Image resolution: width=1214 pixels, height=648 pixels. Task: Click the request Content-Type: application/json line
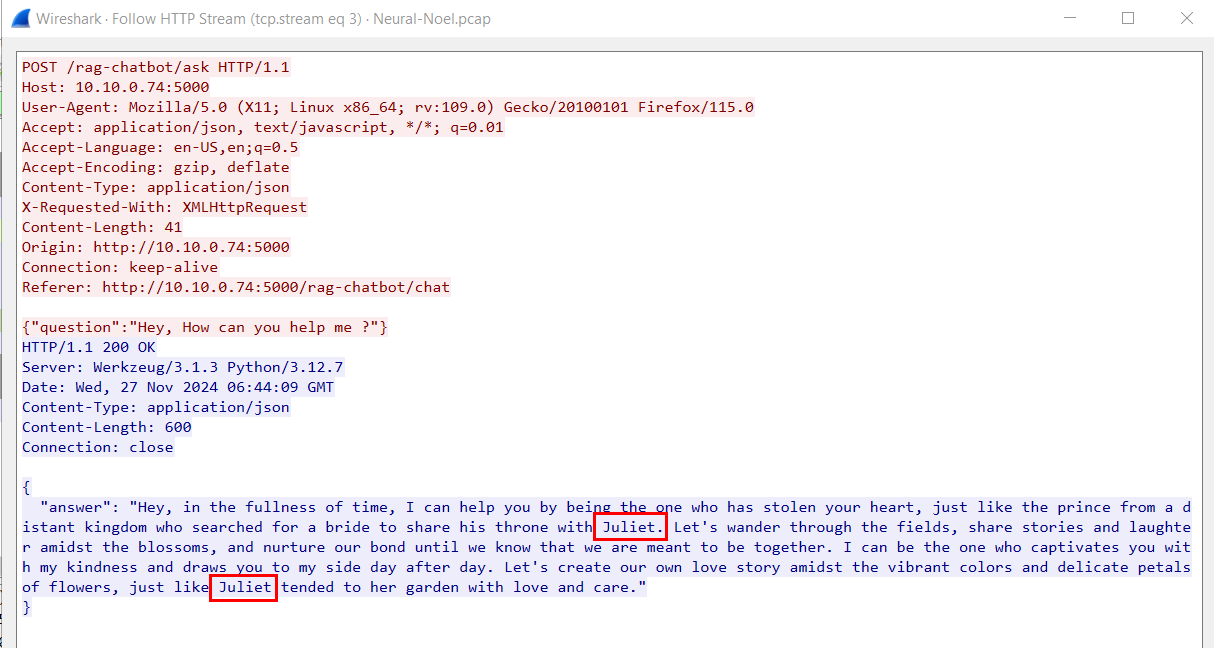(156, 187)
